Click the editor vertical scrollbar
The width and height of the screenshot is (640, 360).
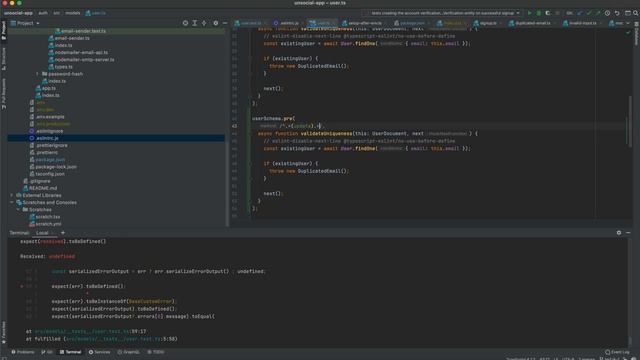630,121
